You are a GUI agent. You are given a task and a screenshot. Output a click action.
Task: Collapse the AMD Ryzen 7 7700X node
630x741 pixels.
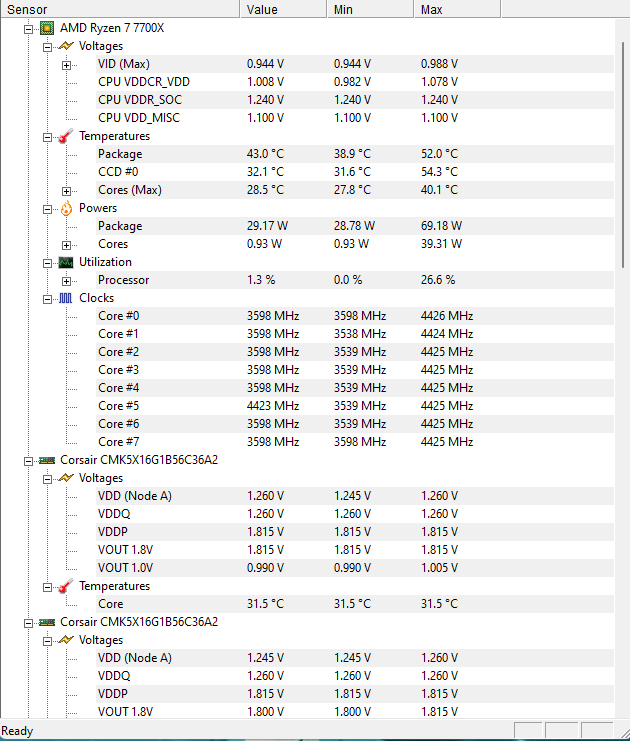28,29
